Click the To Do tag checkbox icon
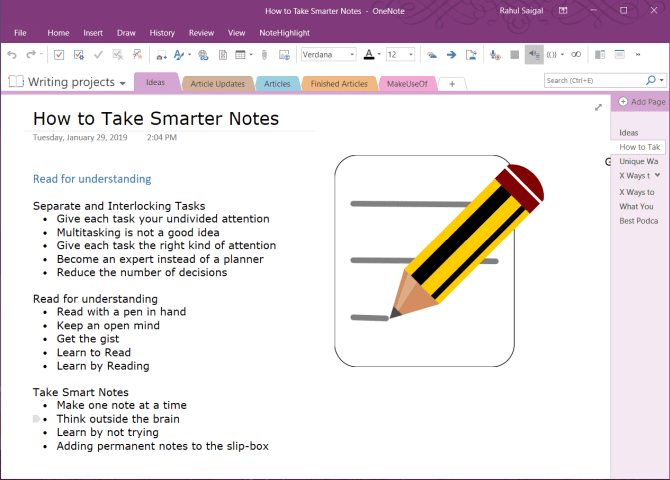Image resolution: width=670 pixels, height=480 pixels. point(59,54)
